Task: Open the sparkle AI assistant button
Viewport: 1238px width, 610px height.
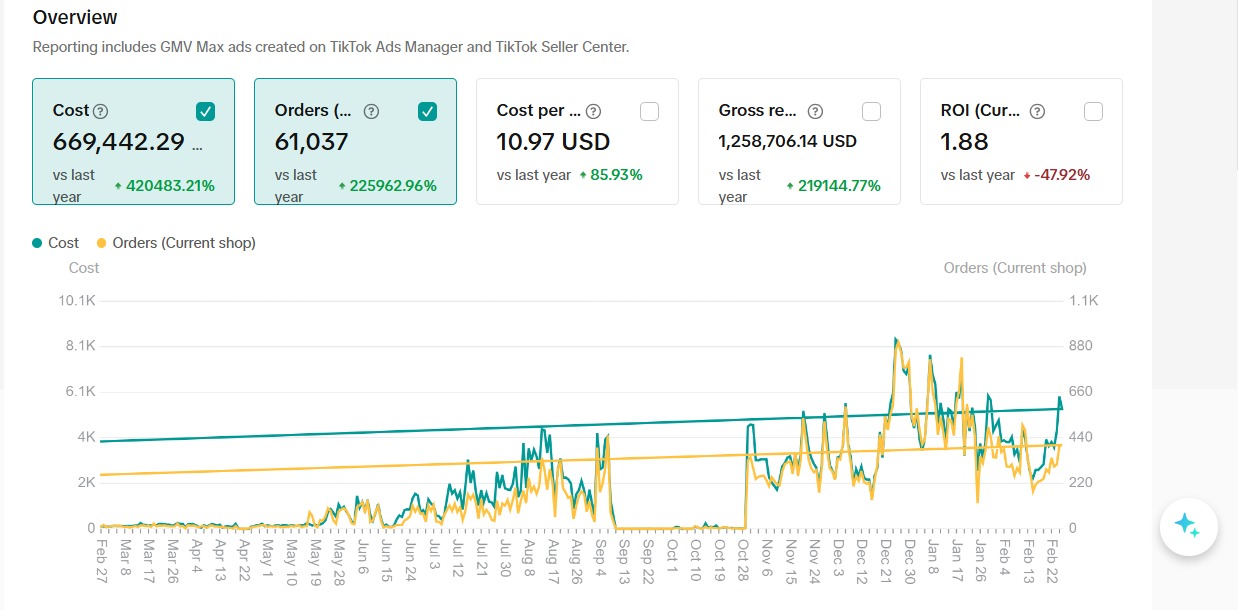Action: (x=1187, y=525)
